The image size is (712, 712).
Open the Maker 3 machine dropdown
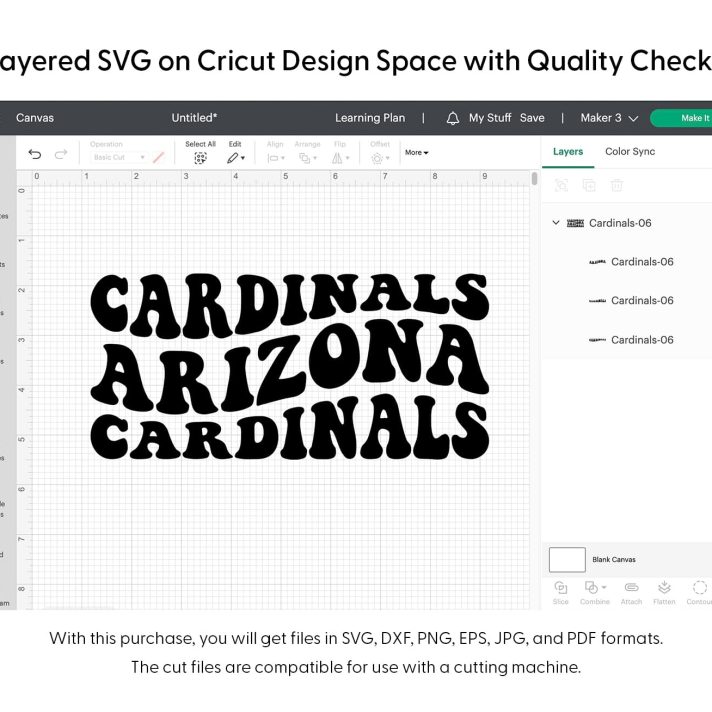coord(609,118)
